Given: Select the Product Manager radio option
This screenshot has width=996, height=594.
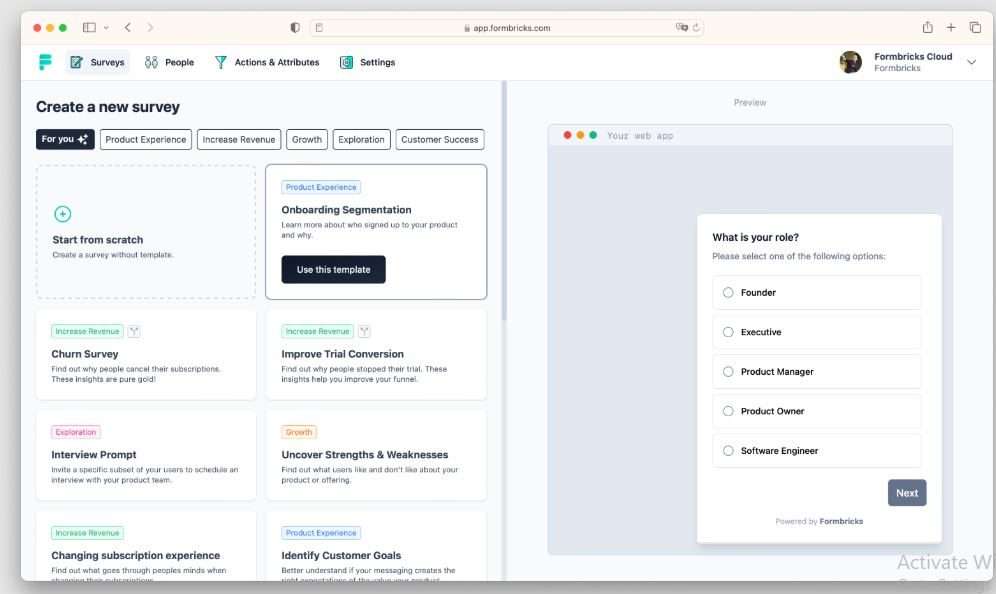Looking at the screenshot, I should (728, 372).
